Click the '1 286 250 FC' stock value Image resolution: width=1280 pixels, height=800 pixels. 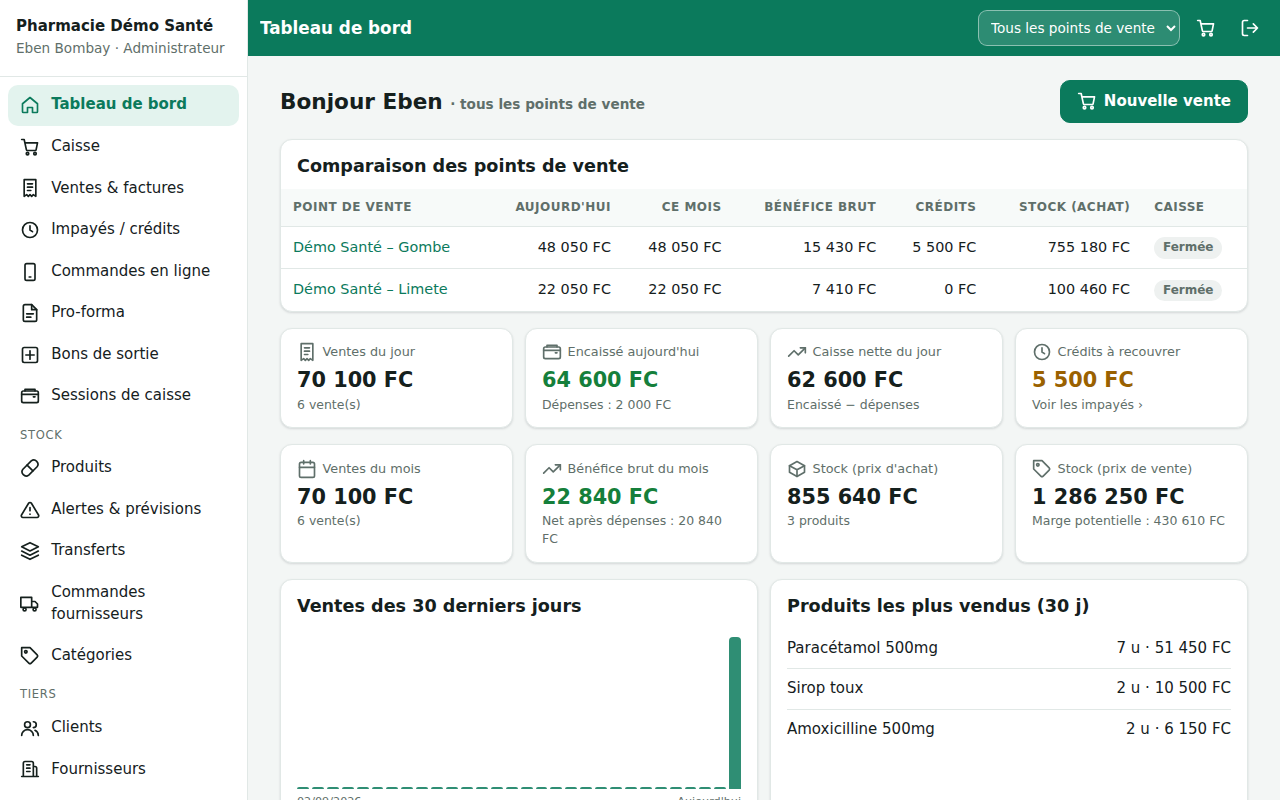[x=1108, y=497]
